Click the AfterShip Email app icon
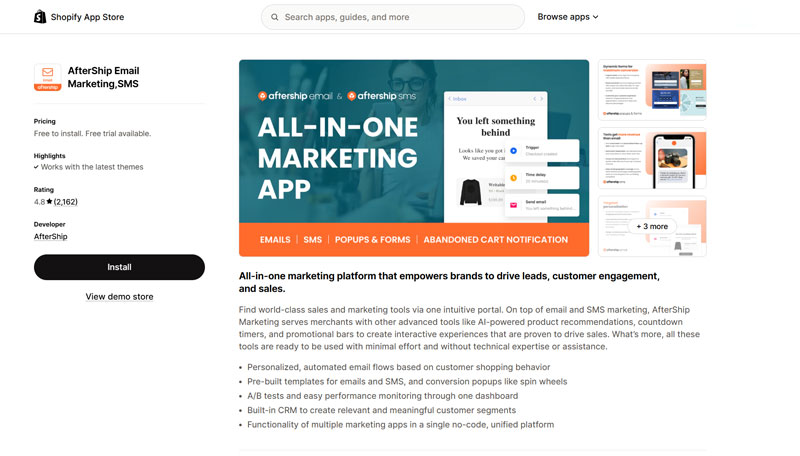 coord(47,77)
